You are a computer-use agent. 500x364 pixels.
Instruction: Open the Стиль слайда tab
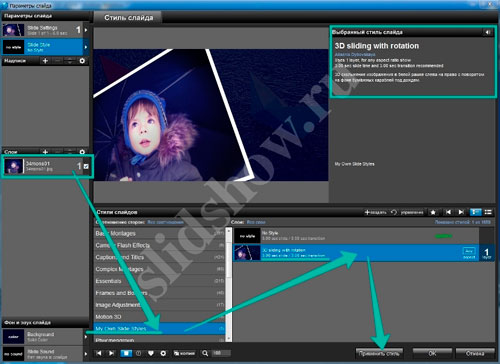(x=128, y=18)
